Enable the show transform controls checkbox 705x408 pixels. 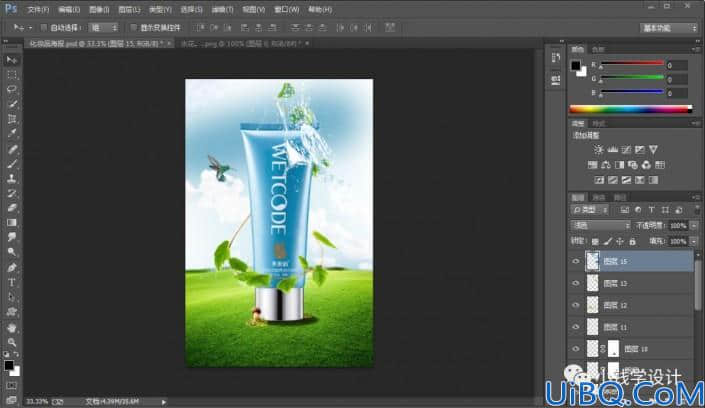[133, 28]
